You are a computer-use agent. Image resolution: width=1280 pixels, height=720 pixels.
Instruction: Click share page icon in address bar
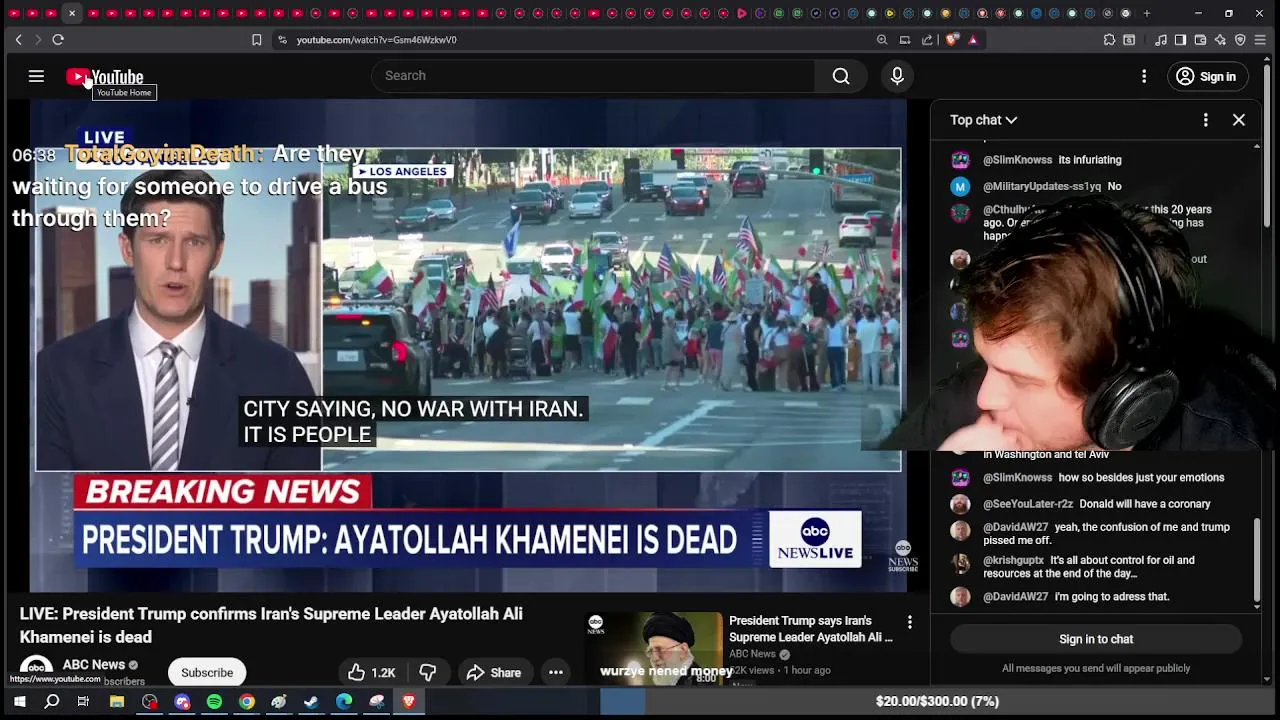coord(927,40)
